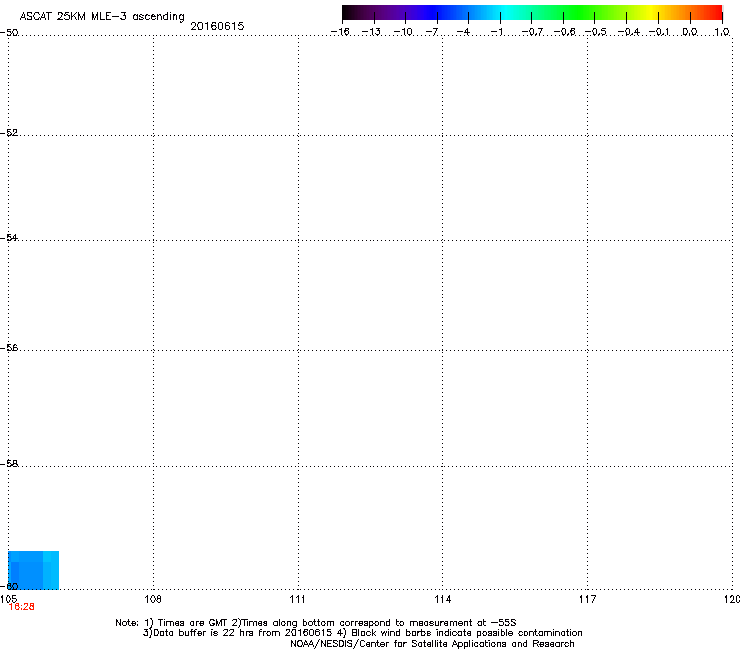Click the red 16:28 time stamp
The width and height of the screenshot is (740, 650).
[22, 607]
